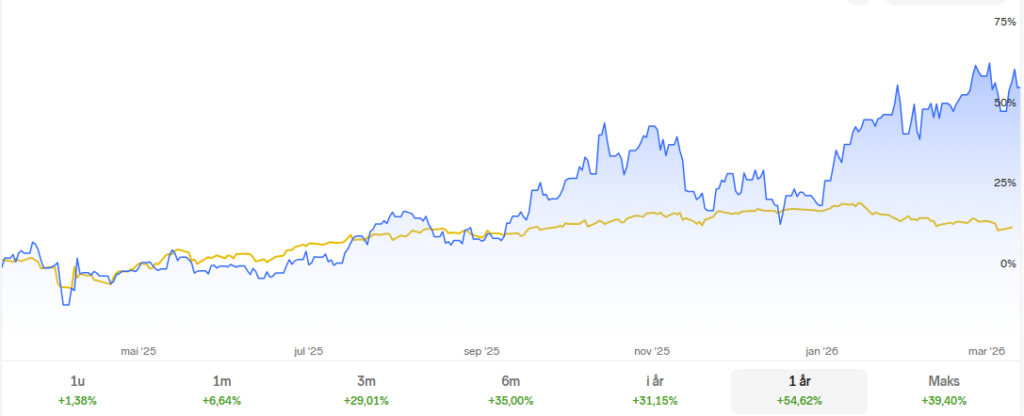Select the jan '26 date marker
Screen dimensions: 1024x416
click(822, 351)
